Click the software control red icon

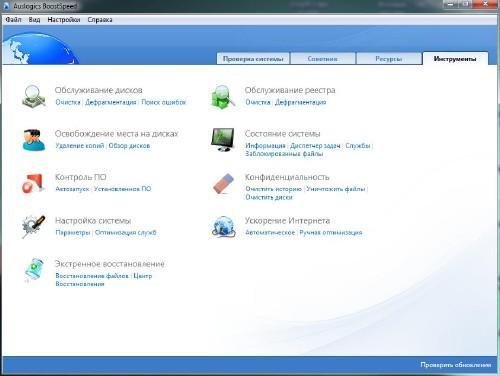33,183
